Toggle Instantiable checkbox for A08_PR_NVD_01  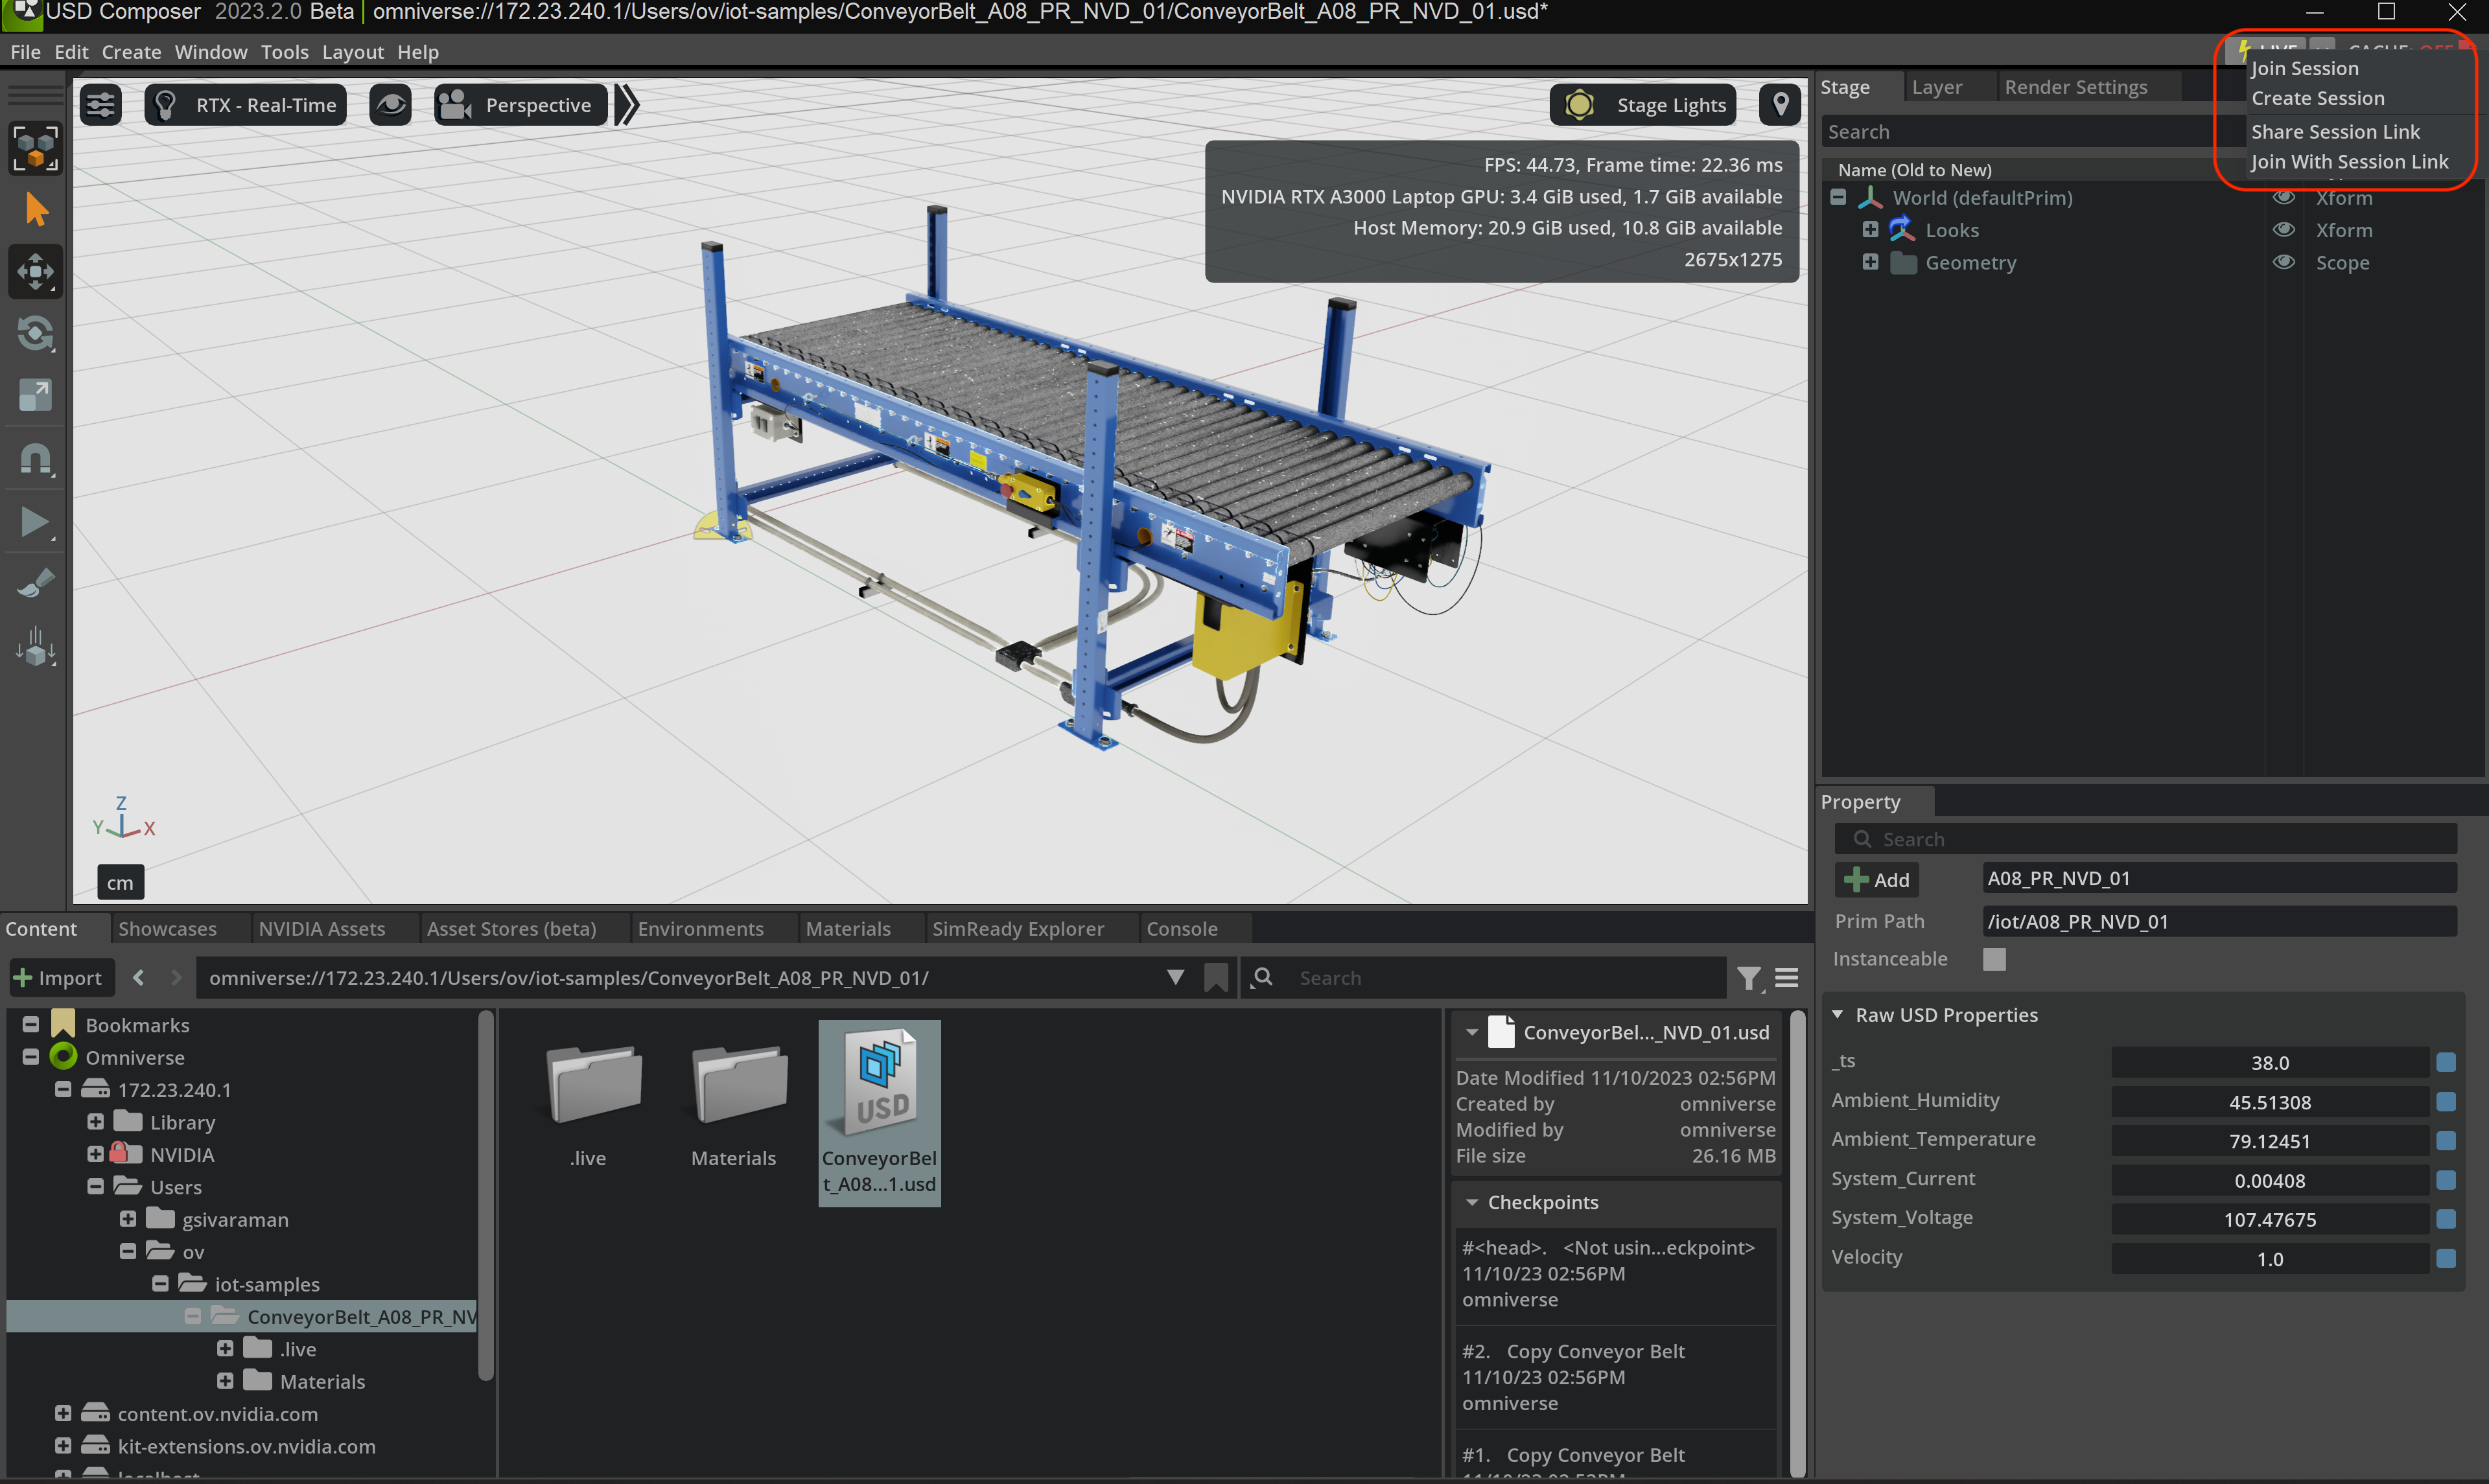[1992, 959]
